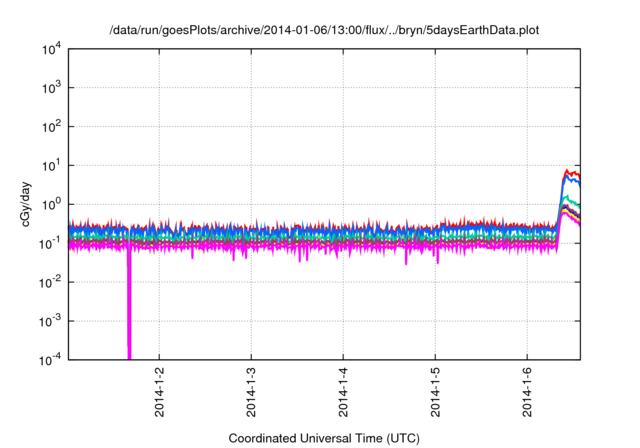Click the 10^-3 y-axis tick label
This screenshot has height=448, width=640.
pos(49,322)
